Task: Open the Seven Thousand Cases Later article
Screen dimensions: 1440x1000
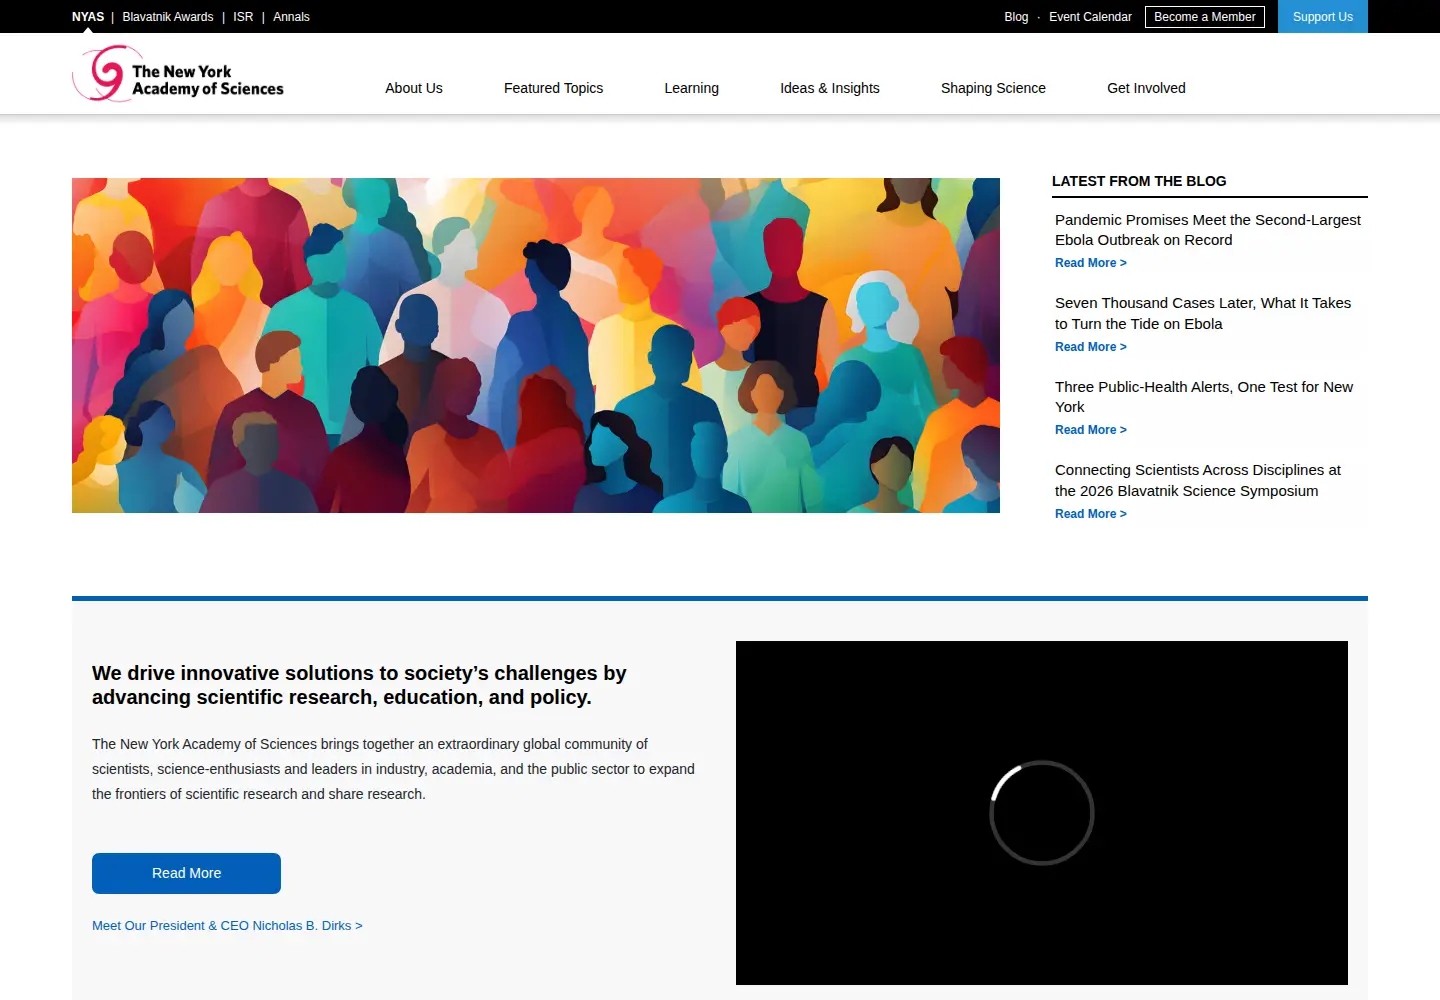Action: (x=1203, y=313)
